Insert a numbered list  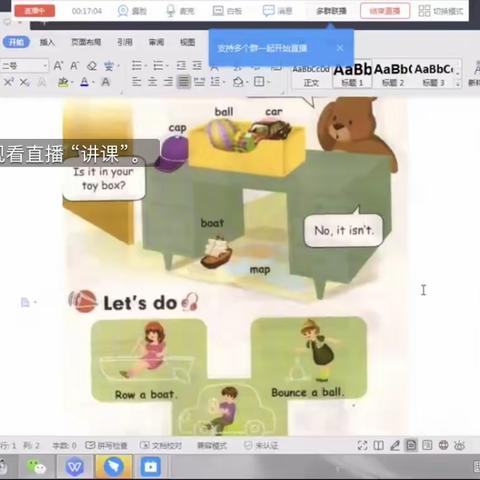(x=158, y=66)
